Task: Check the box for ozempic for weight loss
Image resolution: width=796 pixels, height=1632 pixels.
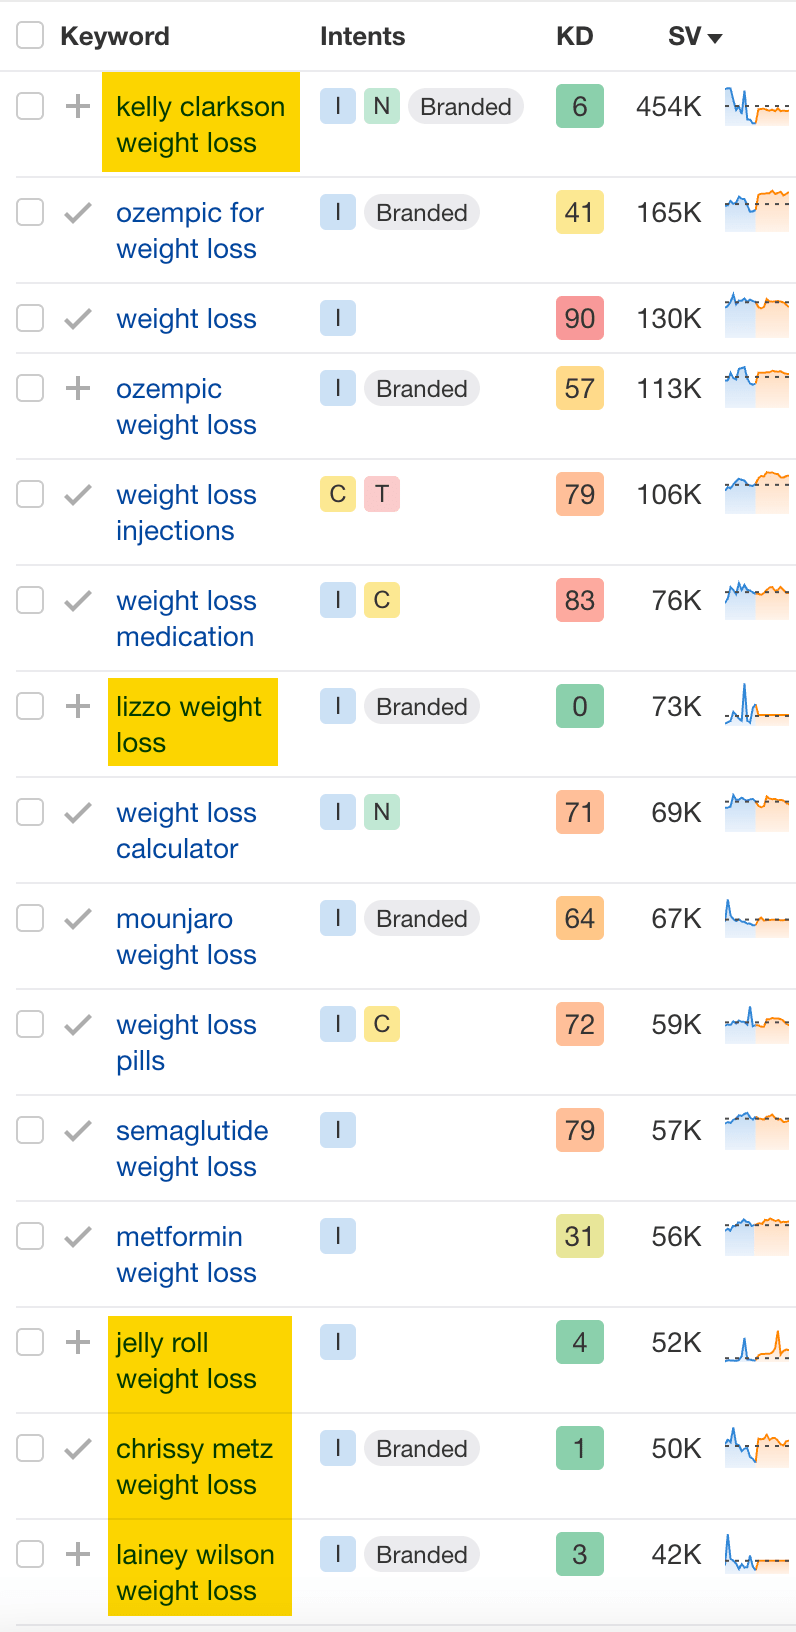Action: [30, 212]
